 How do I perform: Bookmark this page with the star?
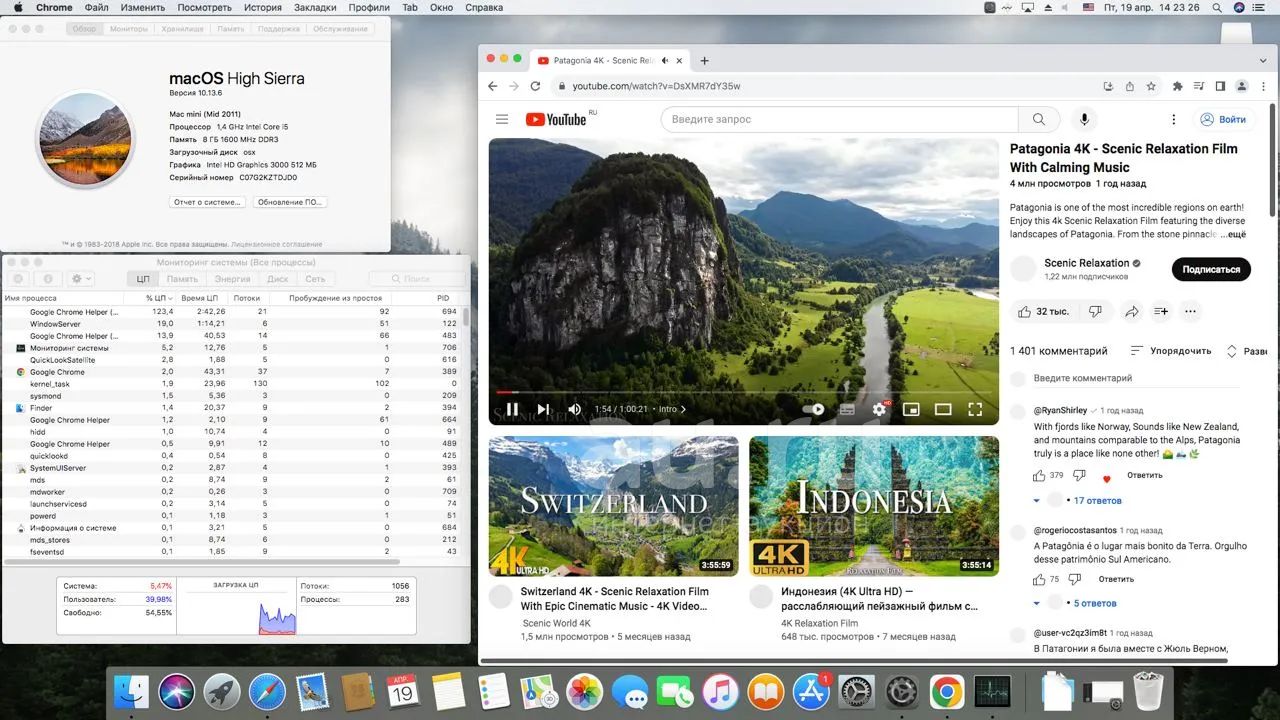[1151, 86]
